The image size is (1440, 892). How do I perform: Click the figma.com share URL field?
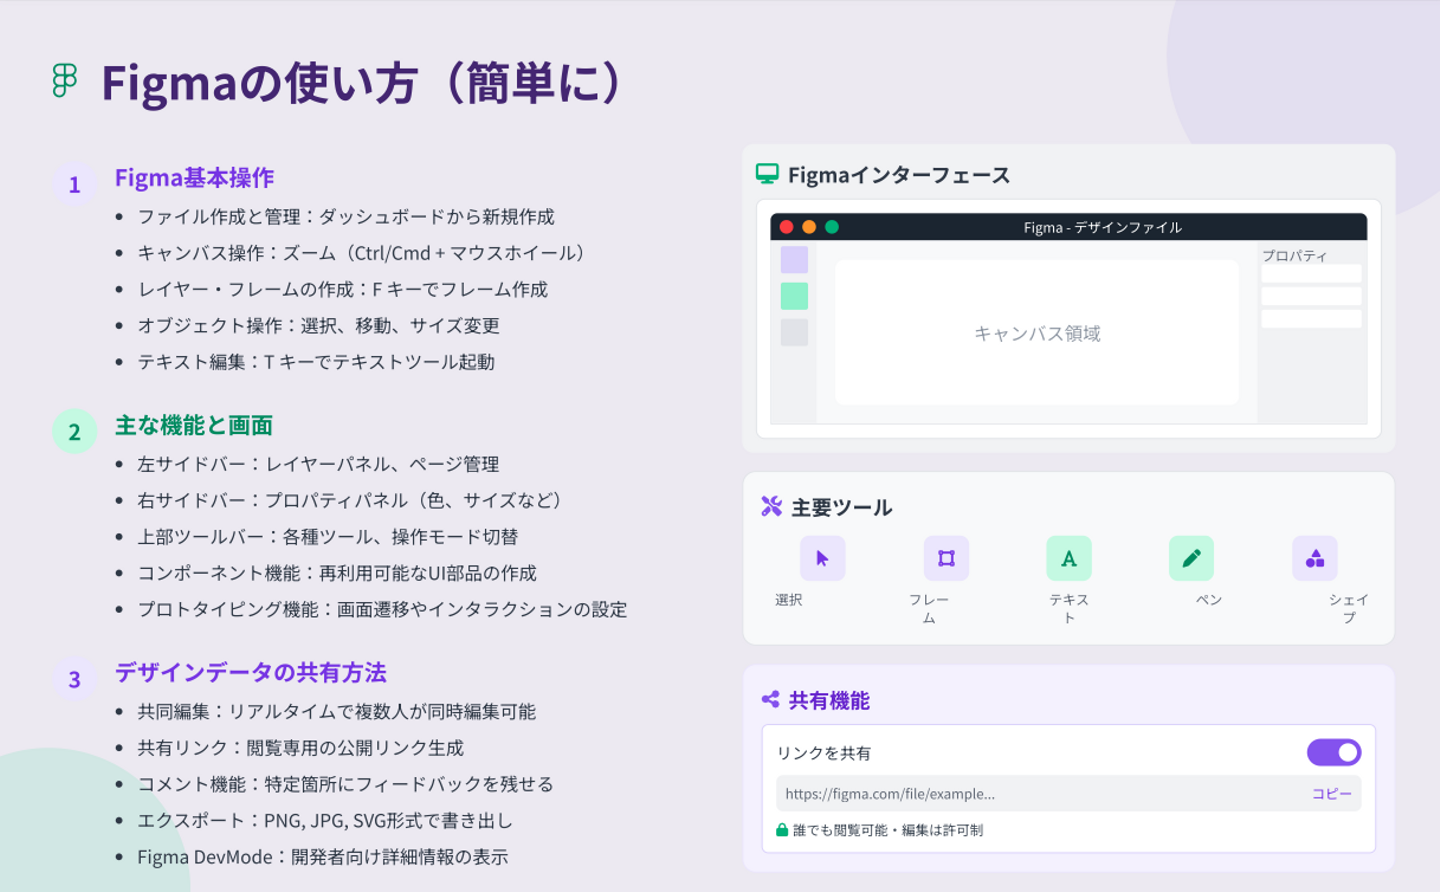click(1068, 794)
